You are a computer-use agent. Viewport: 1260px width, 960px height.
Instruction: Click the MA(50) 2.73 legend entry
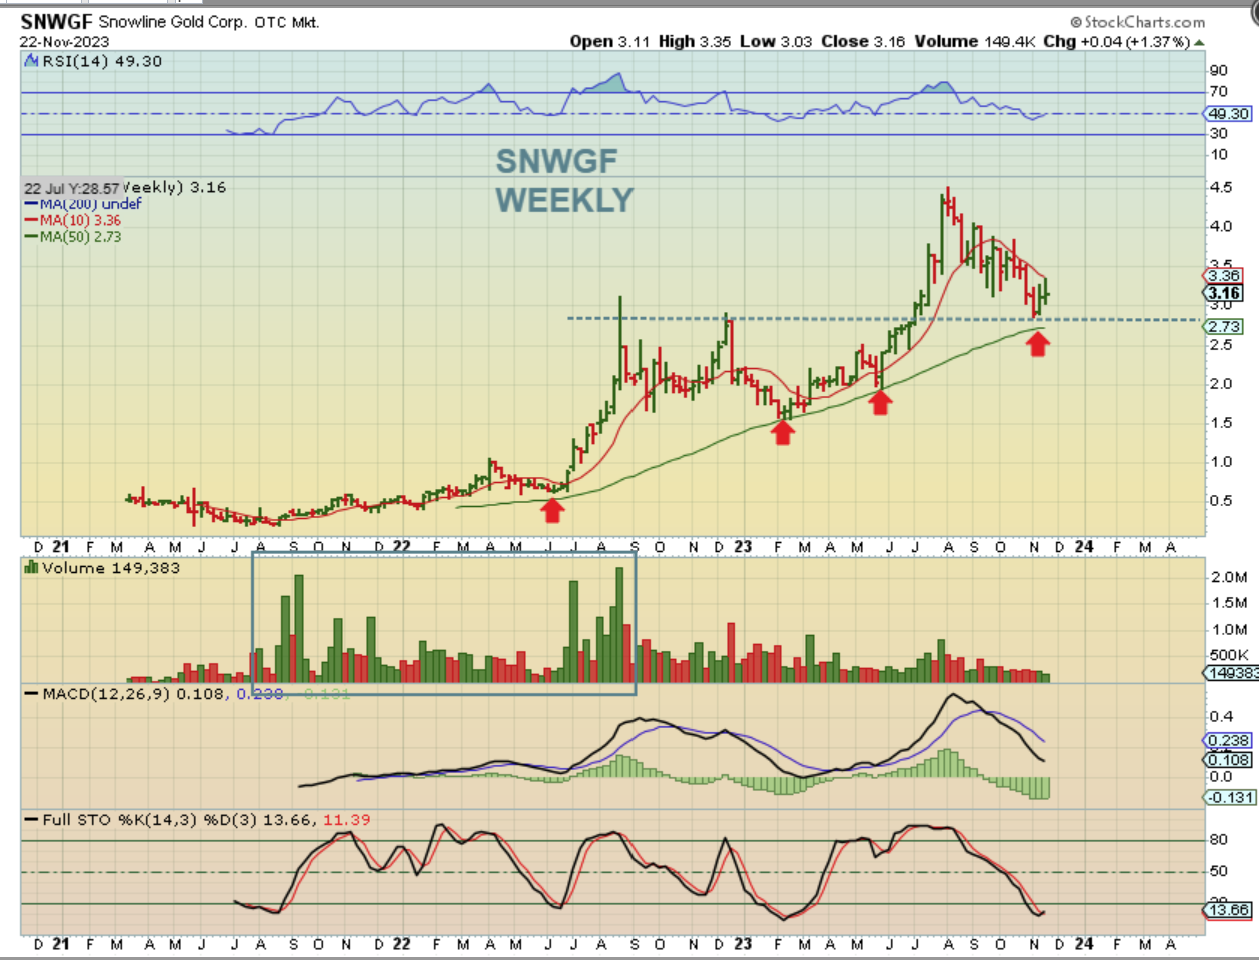[73, 237]
